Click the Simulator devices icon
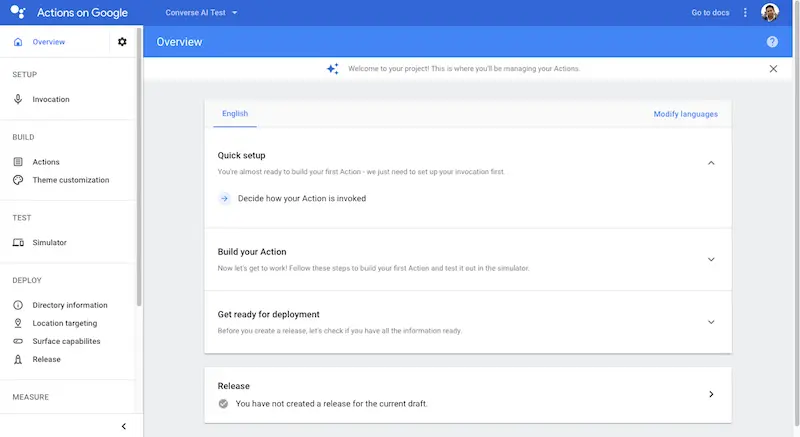The image size is (800, 437). coord(18,243)
